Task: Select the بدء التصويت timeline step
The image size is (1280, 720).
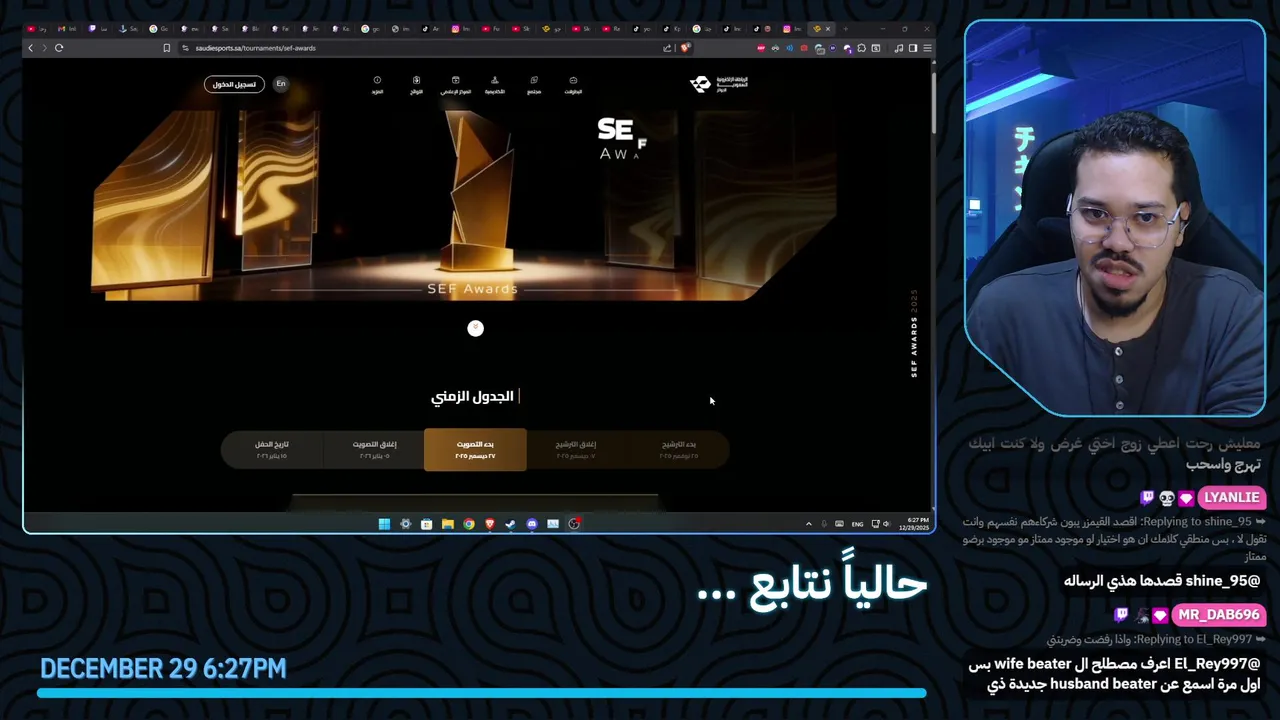Action: click(475, 449)
